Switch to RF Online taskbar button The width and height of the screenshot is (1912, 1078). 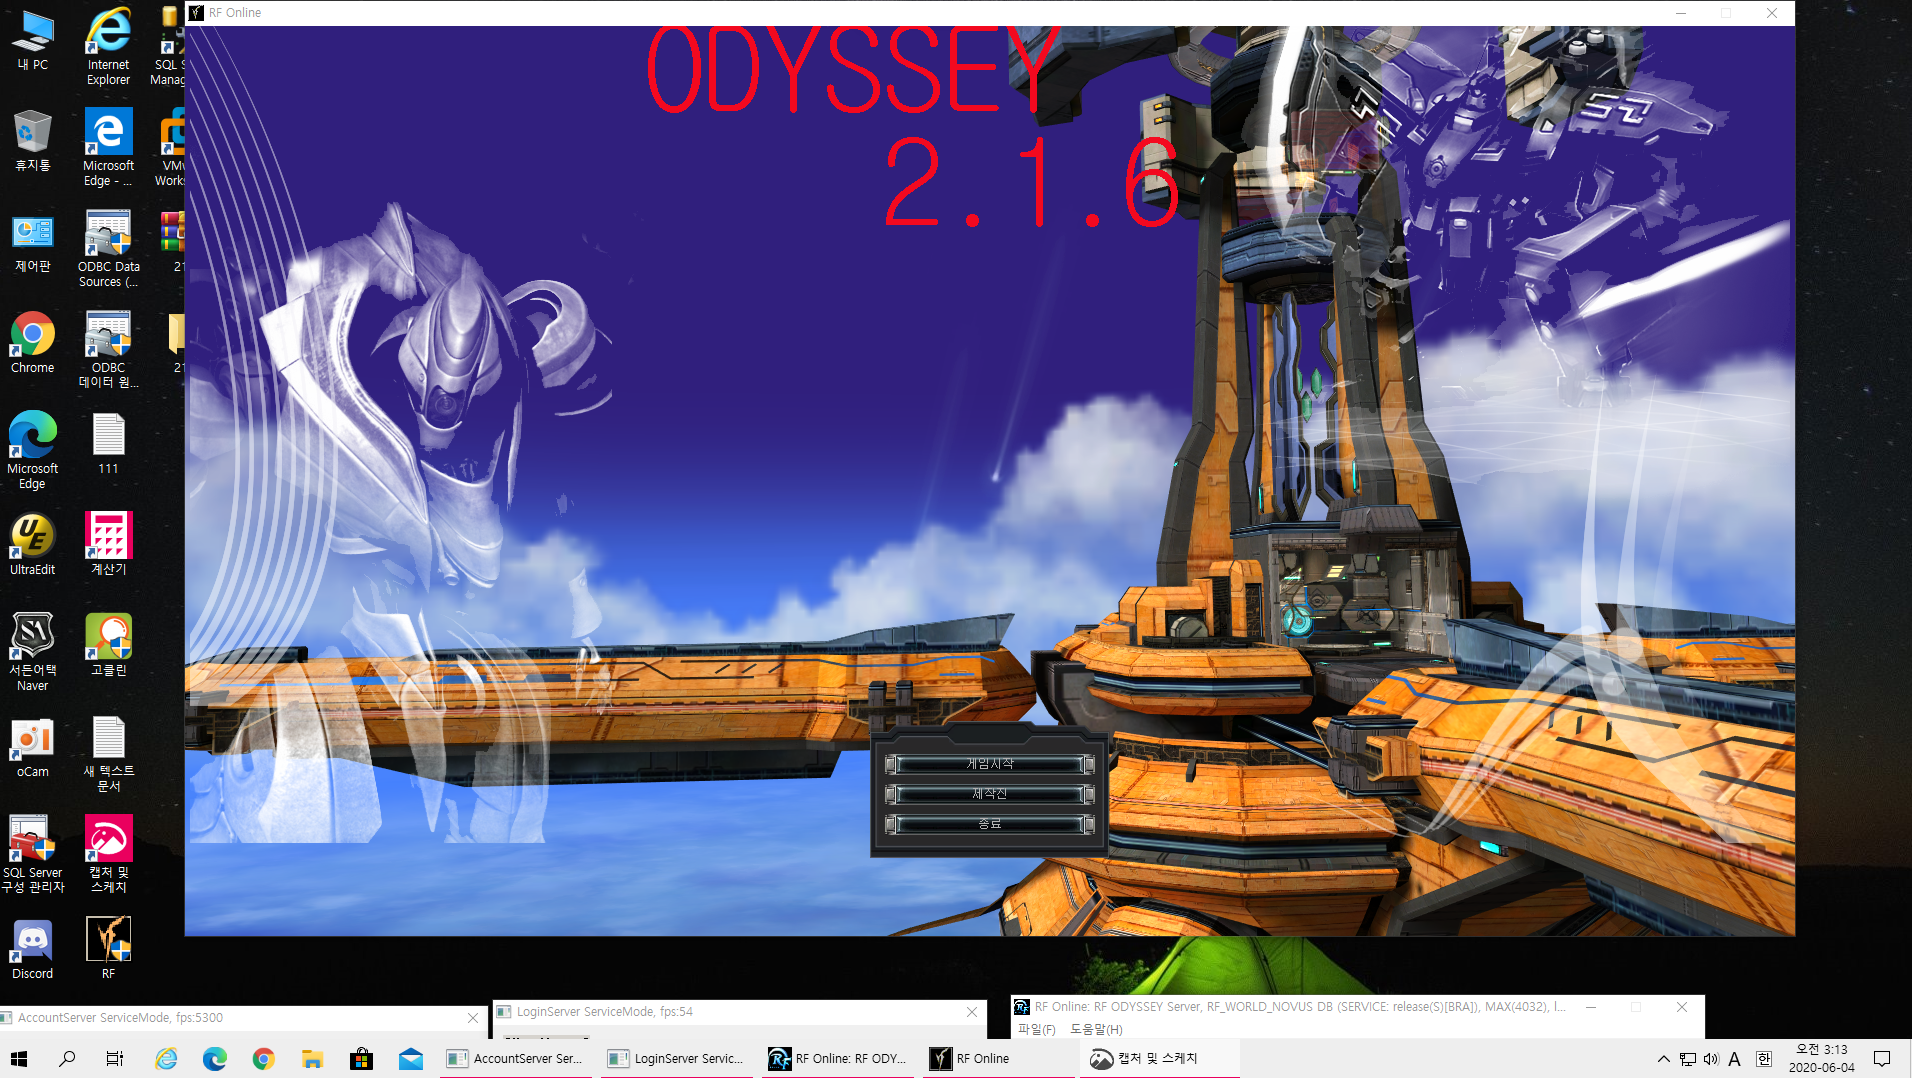pyautogui.click(x=999, y=1058)
